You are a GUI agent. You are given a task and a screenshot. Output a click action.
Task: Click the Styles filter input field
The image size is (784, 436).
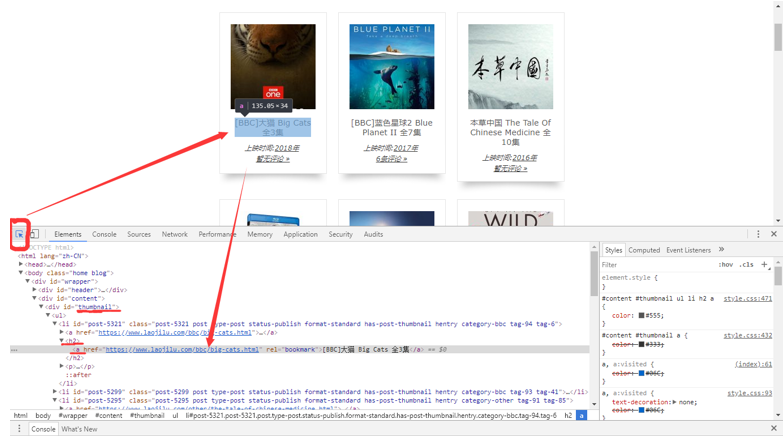(x=655, y=265)
